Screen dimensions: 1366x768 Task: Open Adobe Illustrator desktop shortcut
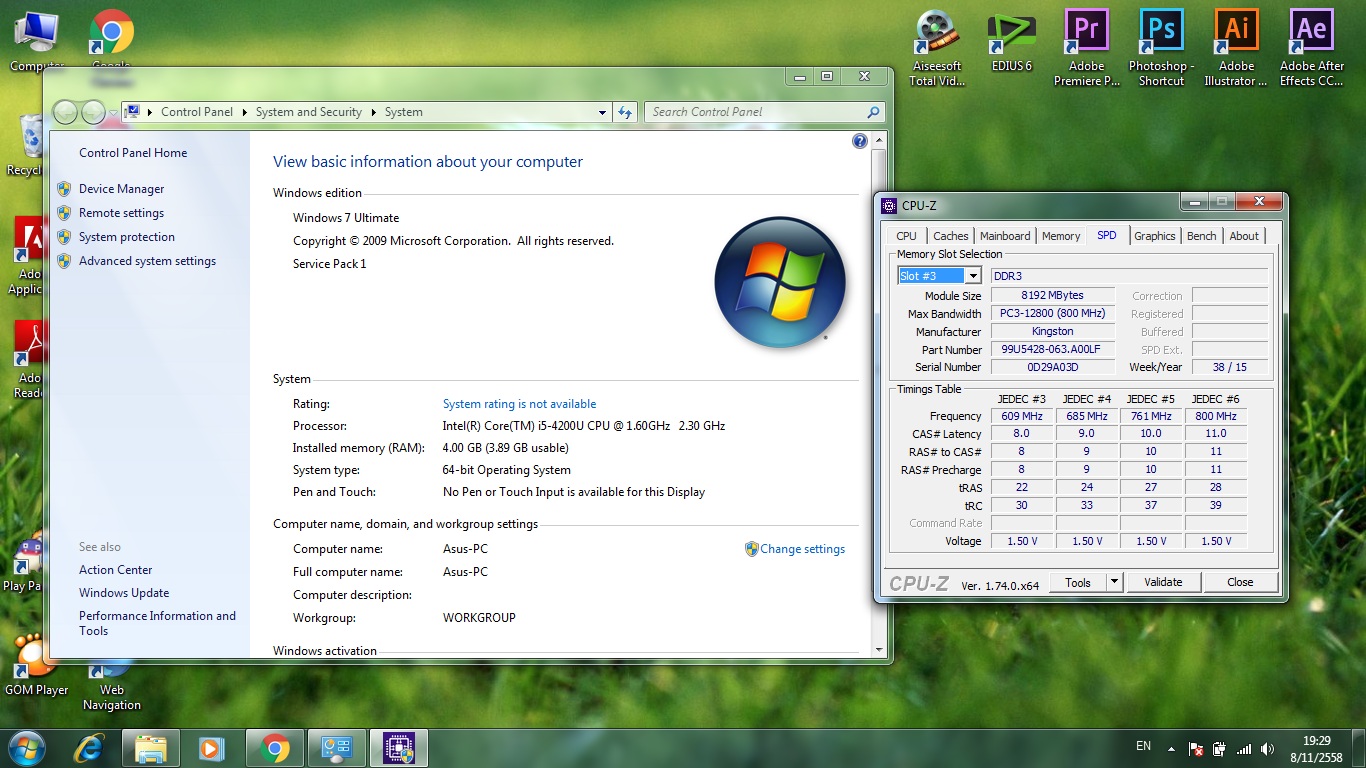coord(1236,47)
